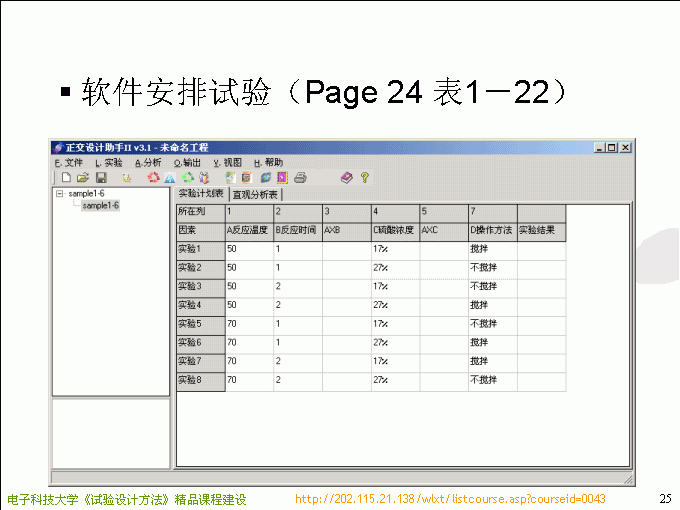Open the 文件 (File) menu
The width and height of the screenshot is (680, 510).
pyautogui.click(x=69, y=163)
